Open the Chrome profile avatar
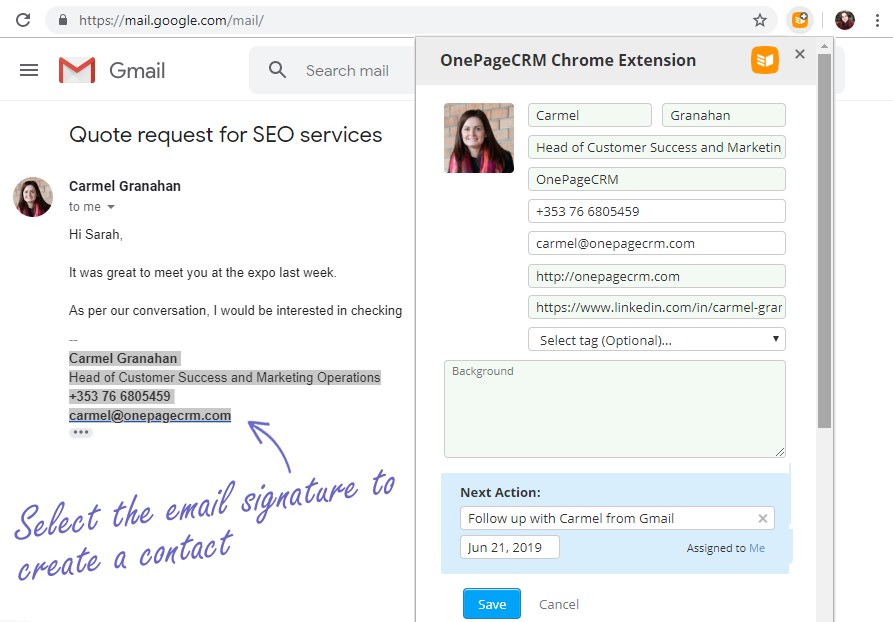This screenshot has height=622, width=893. [x=845, y=20]
